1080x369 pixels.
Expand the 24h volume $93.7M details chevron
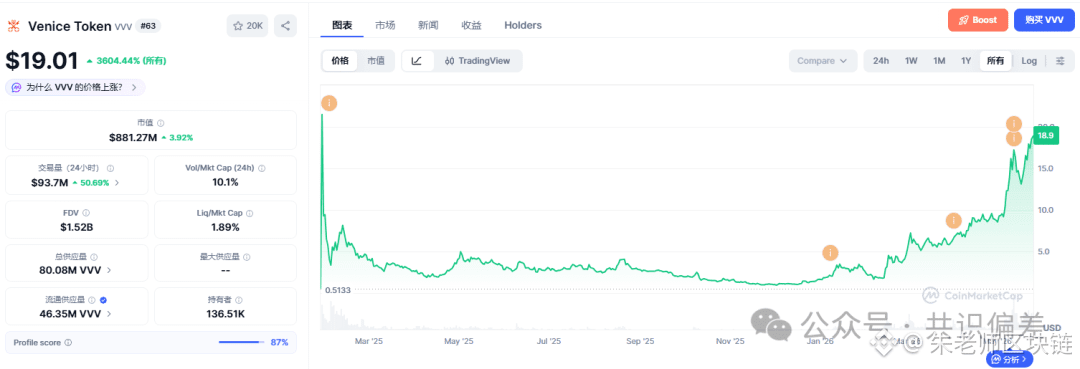pyautogui.click(x=116, y=182)
